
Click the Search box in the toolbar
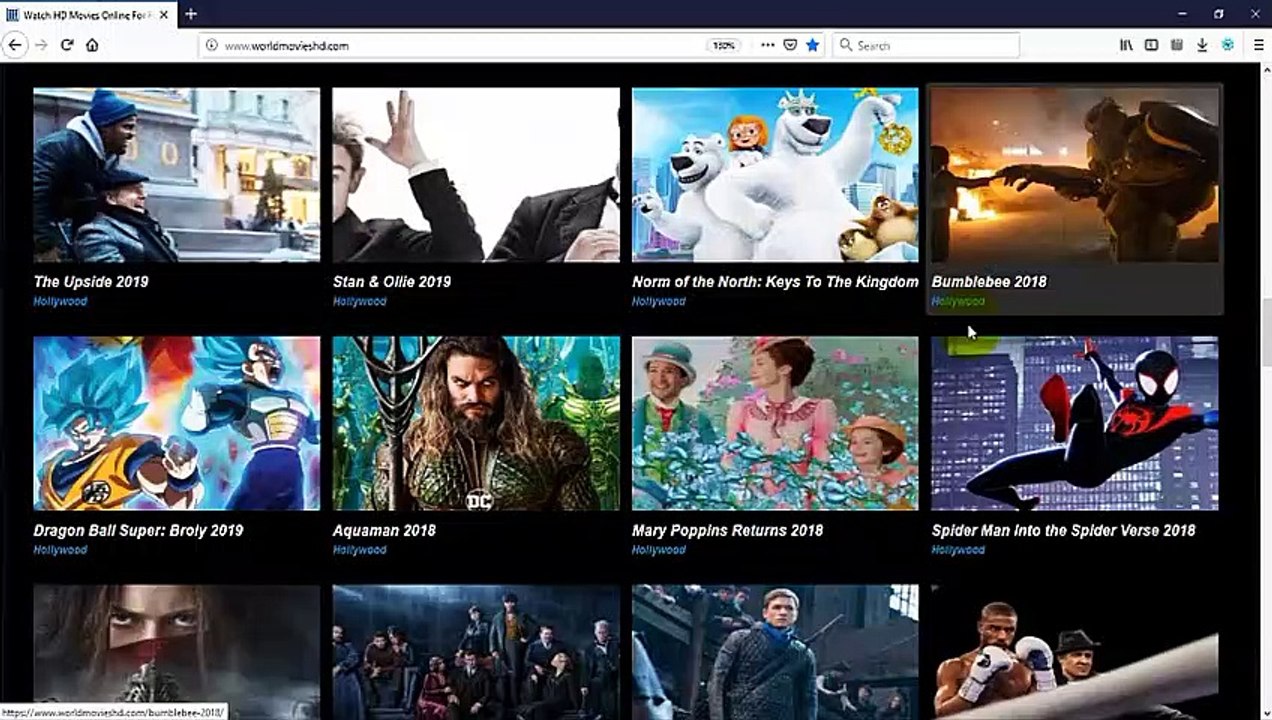pos(926,45)
